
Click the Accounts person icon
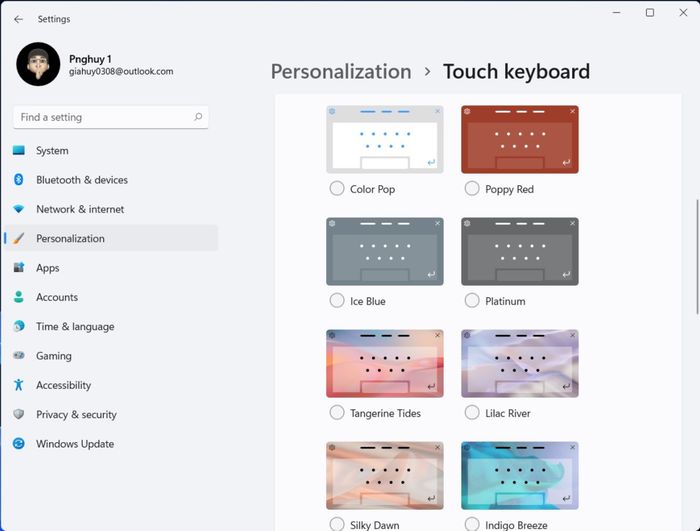(x=19, y=297)
